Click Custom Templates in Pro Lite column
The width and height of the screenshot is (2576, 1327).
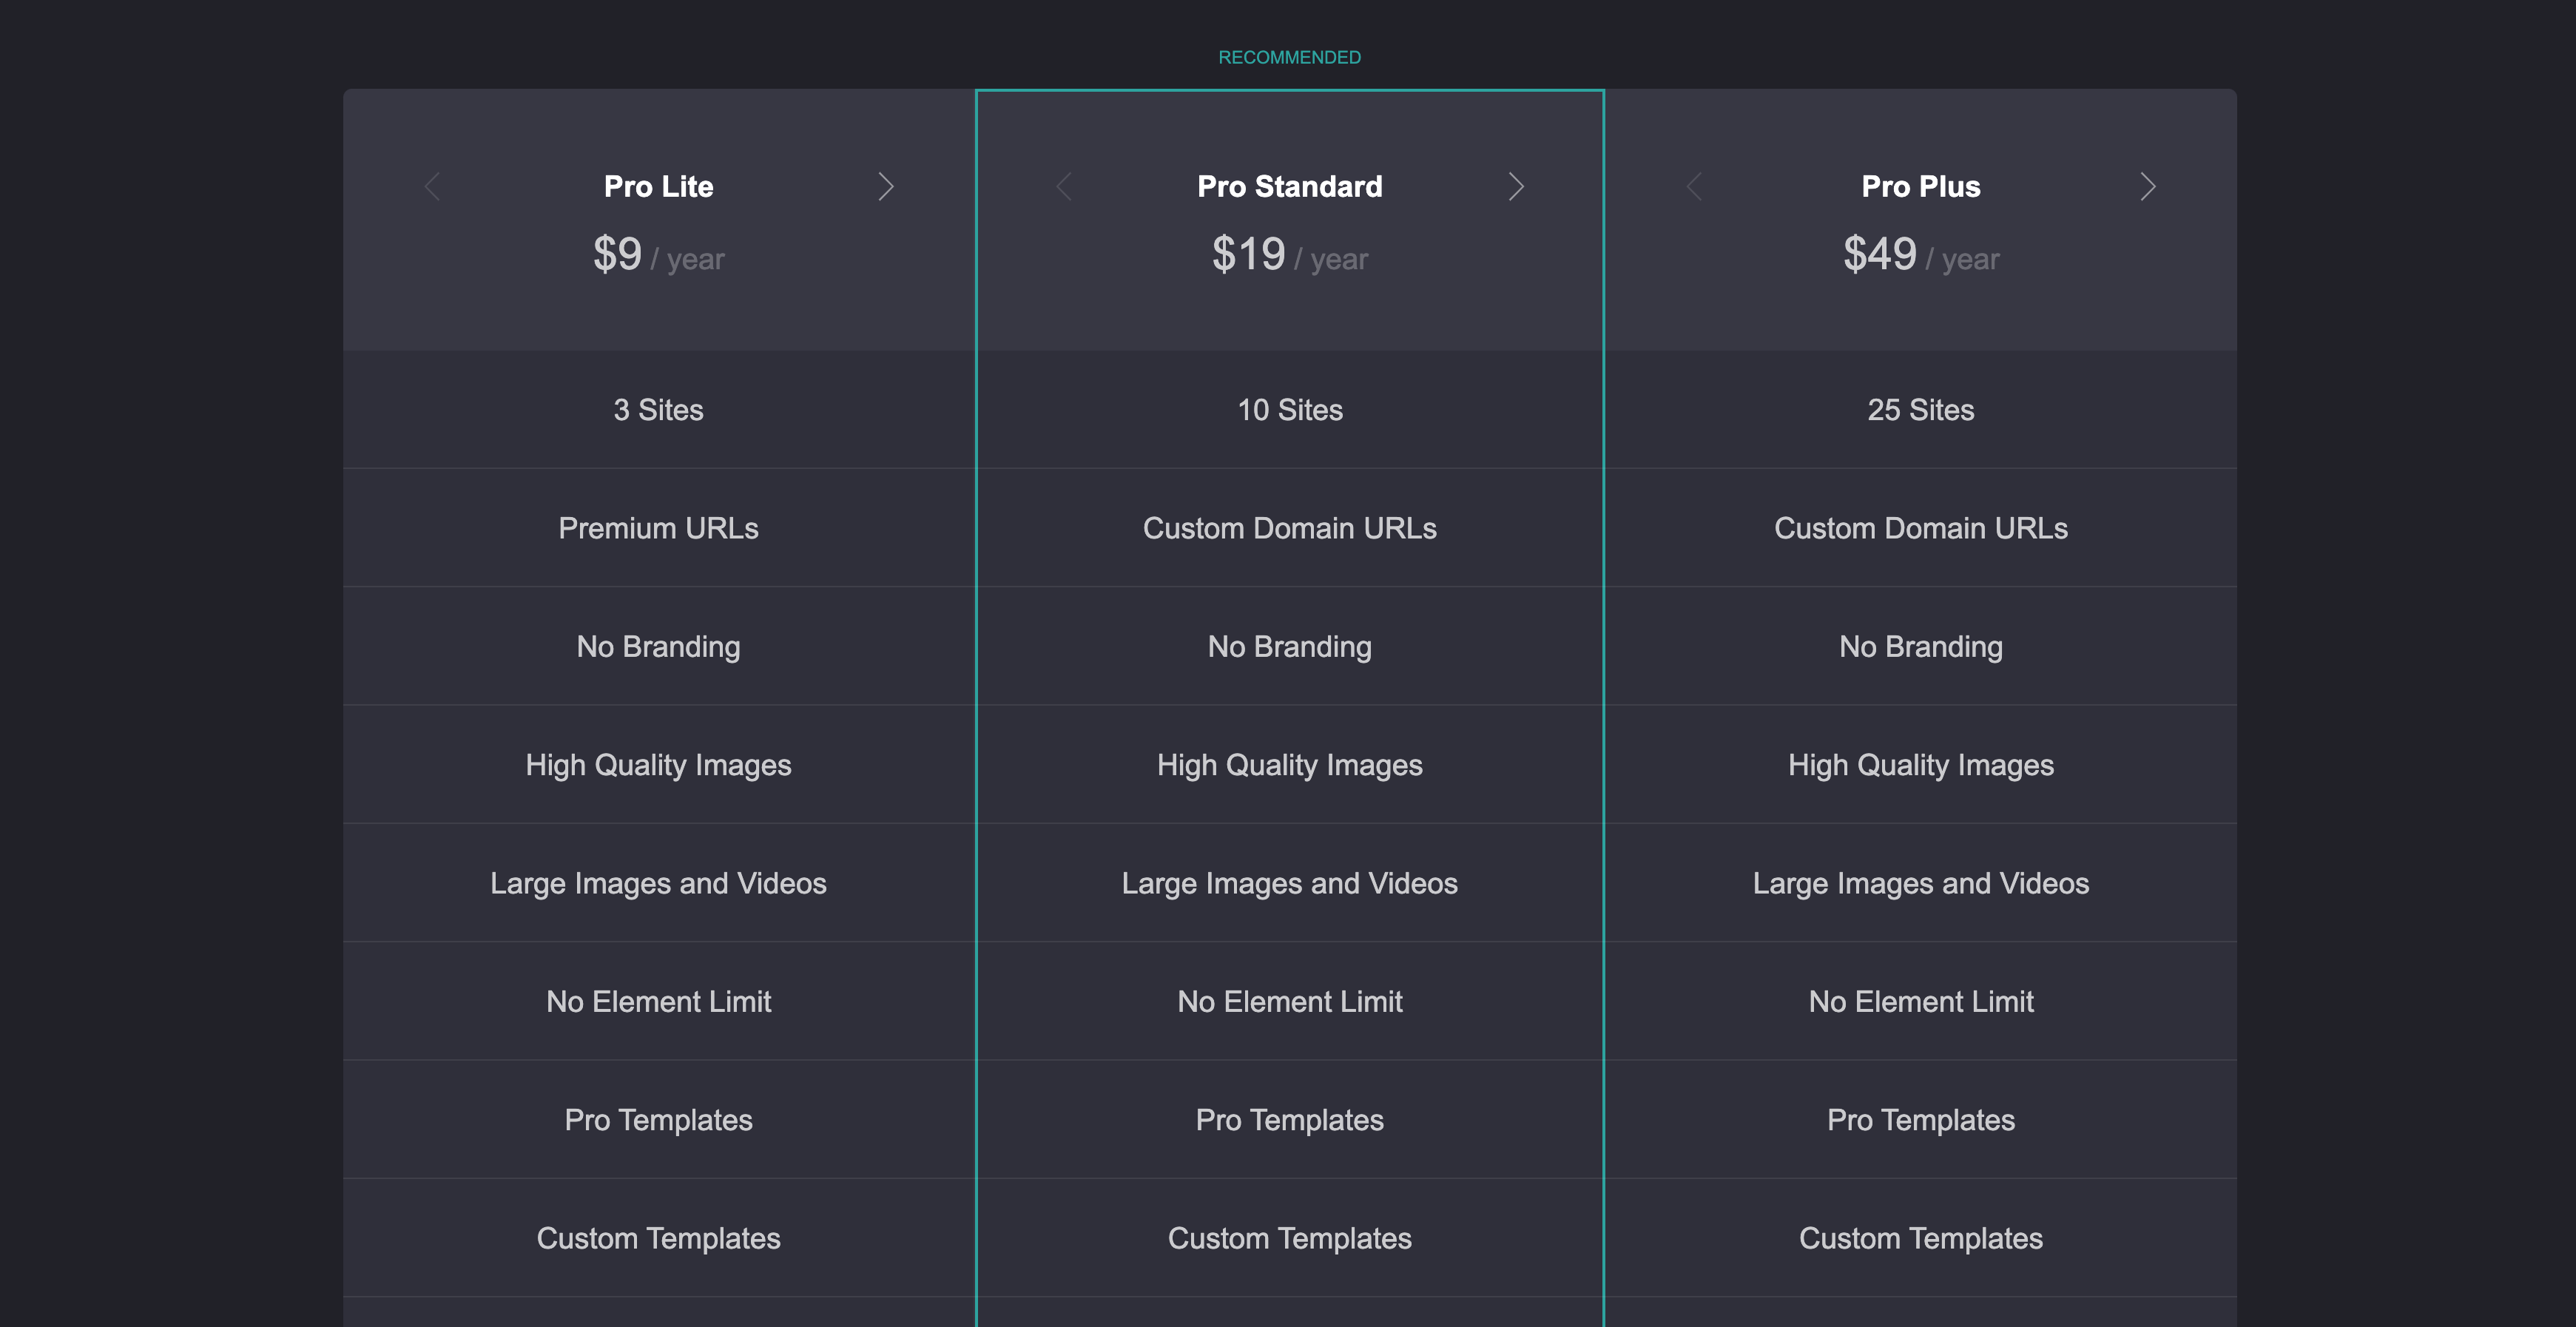click(658, 1238)
